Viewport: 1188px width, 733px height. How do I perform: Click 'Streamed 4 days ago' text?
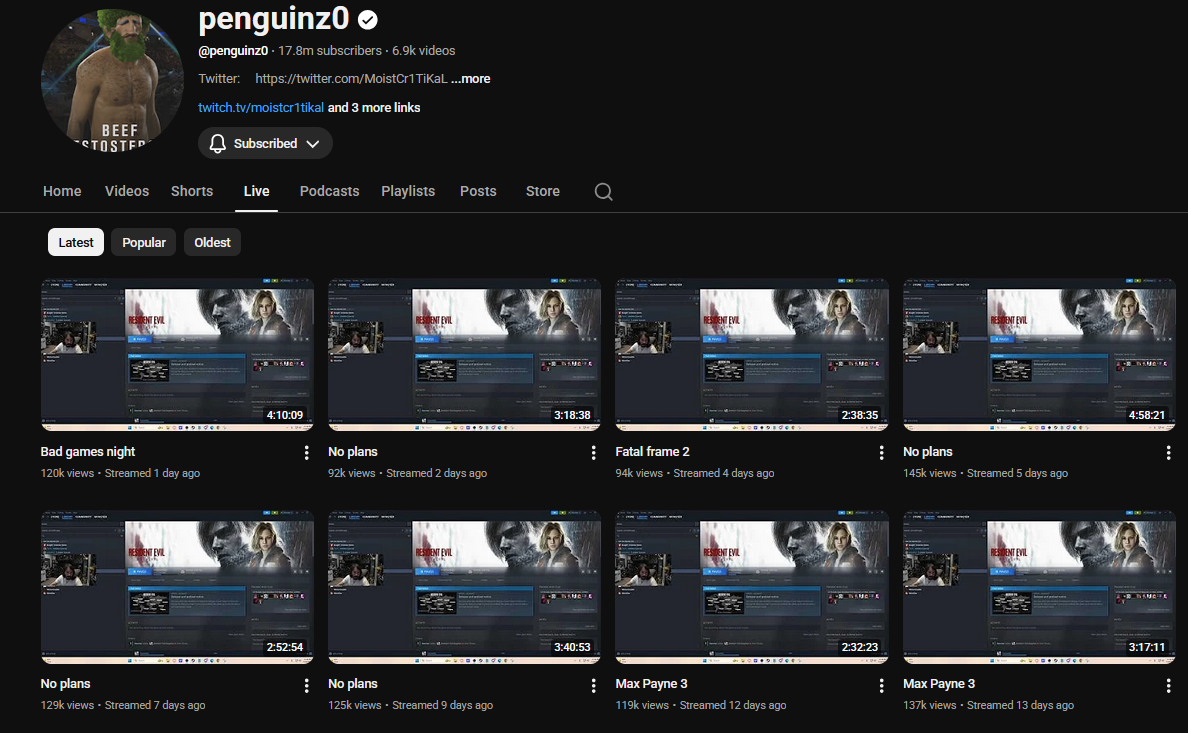(724, 473)
